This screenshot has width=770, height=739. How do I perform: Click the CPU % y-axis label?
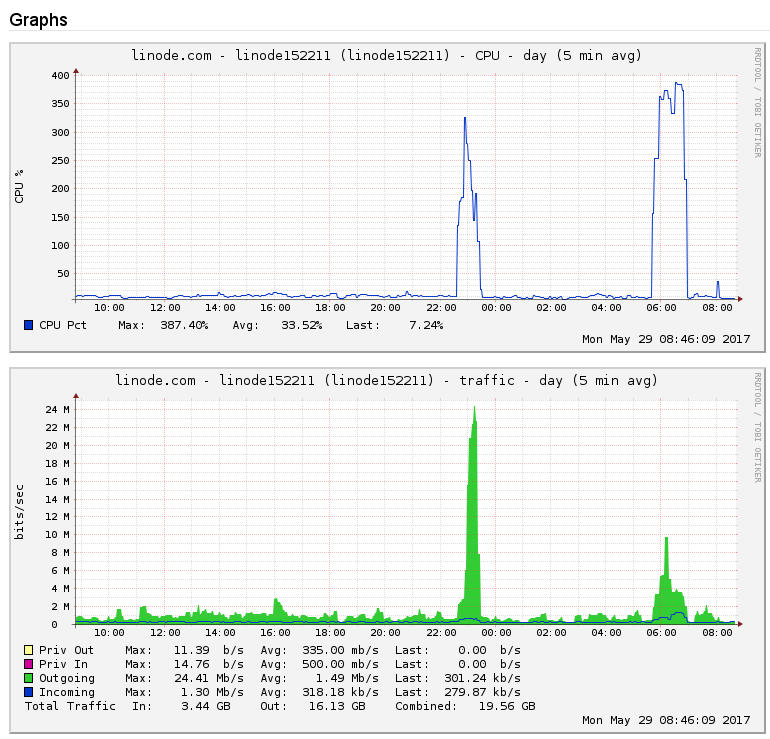pyautogui.click(x=19, y=186)
